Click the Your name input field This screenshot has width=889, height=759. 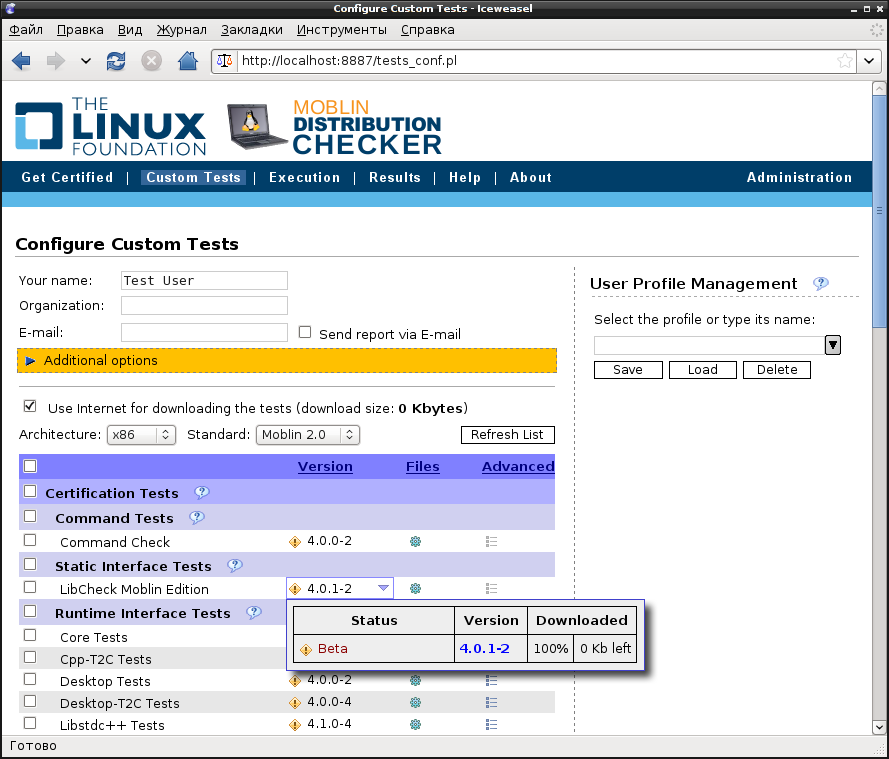204,281
